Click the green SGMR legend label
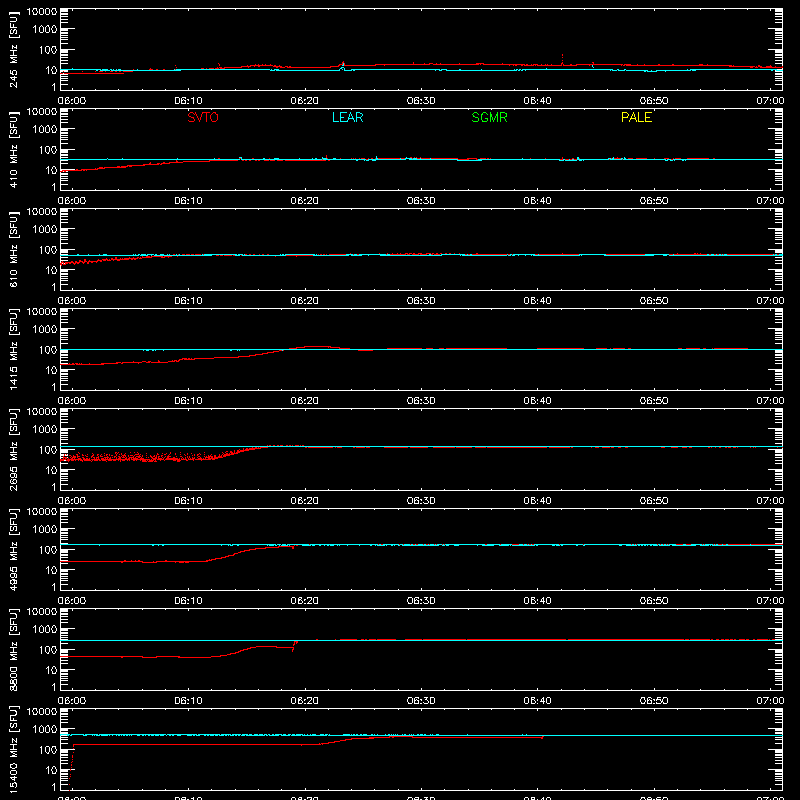The width and height of the screenshot is (800, 800). [489, 117]
